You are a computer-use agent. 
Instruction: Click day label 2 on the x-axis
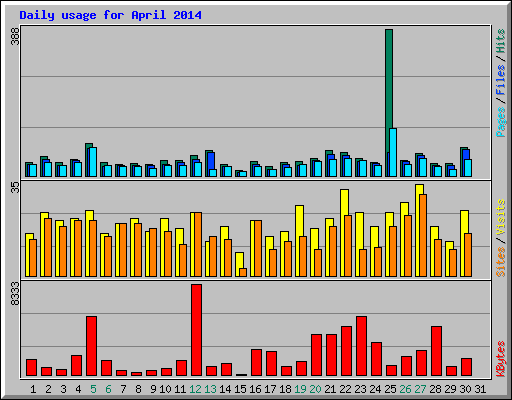[48, 389]
